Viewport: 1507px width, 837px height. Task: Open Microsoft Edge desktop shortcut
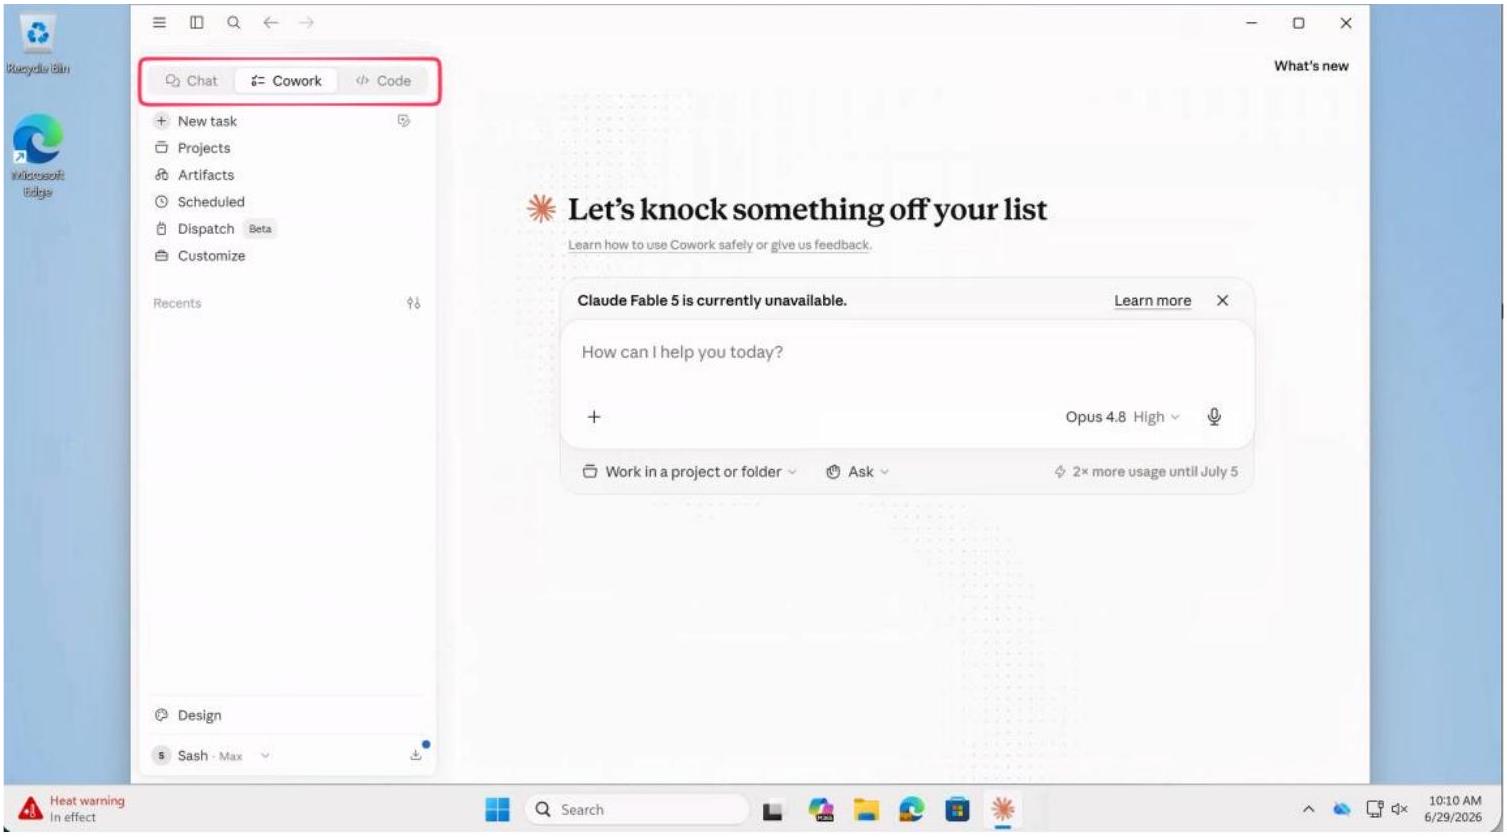(38, 156)
